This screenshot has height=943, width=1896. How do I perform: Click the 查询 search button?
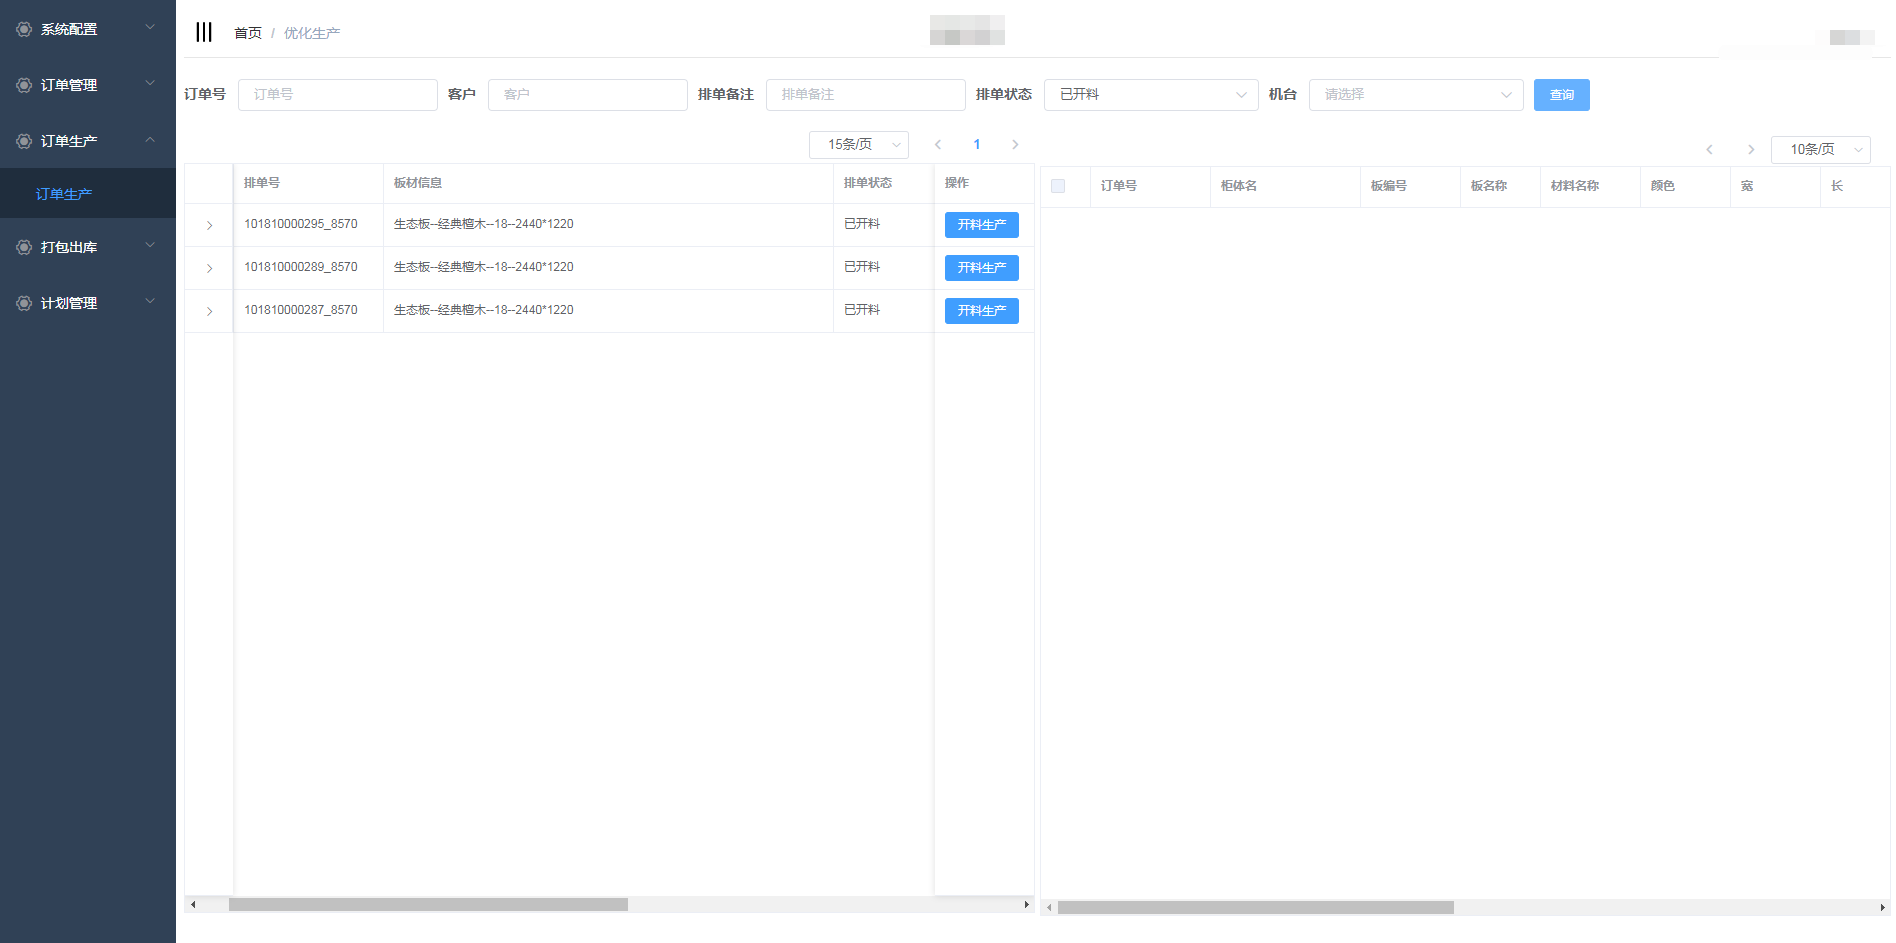point(1561,95)
